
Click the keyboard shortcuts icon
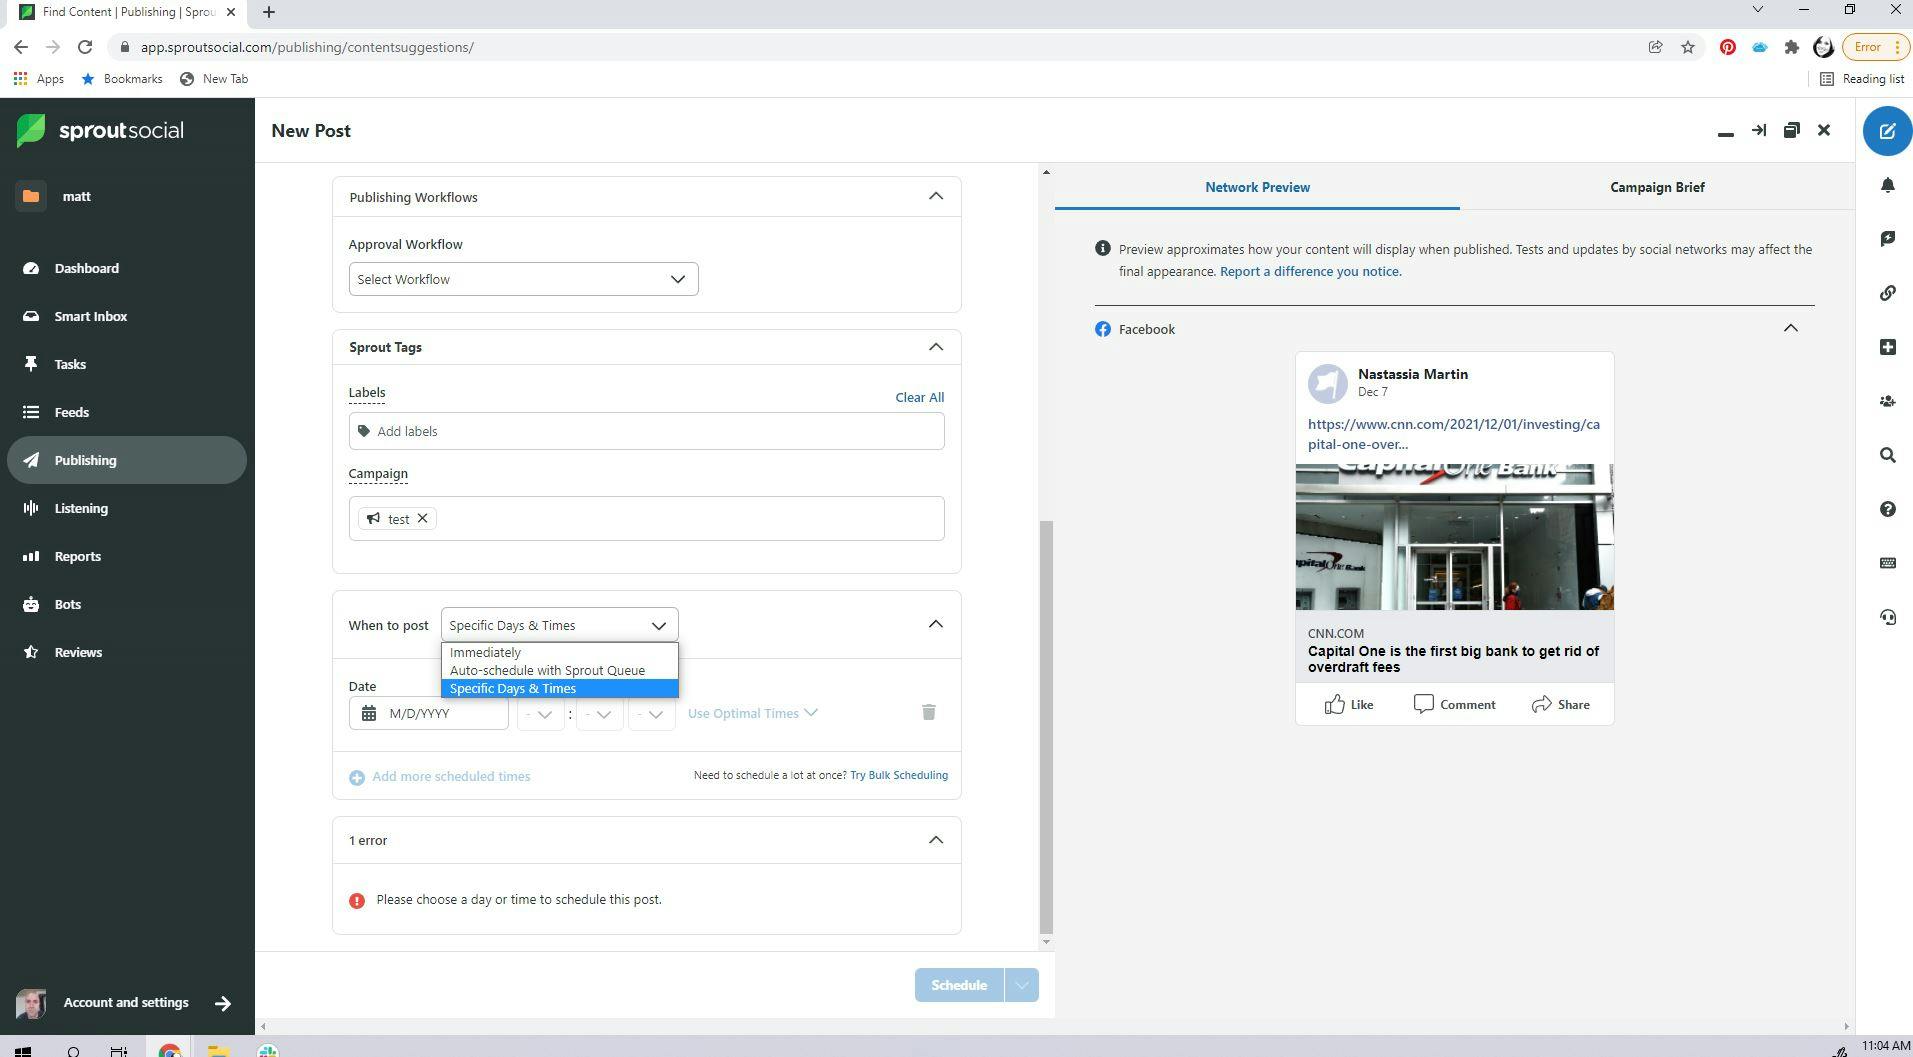coord(1887,563)
